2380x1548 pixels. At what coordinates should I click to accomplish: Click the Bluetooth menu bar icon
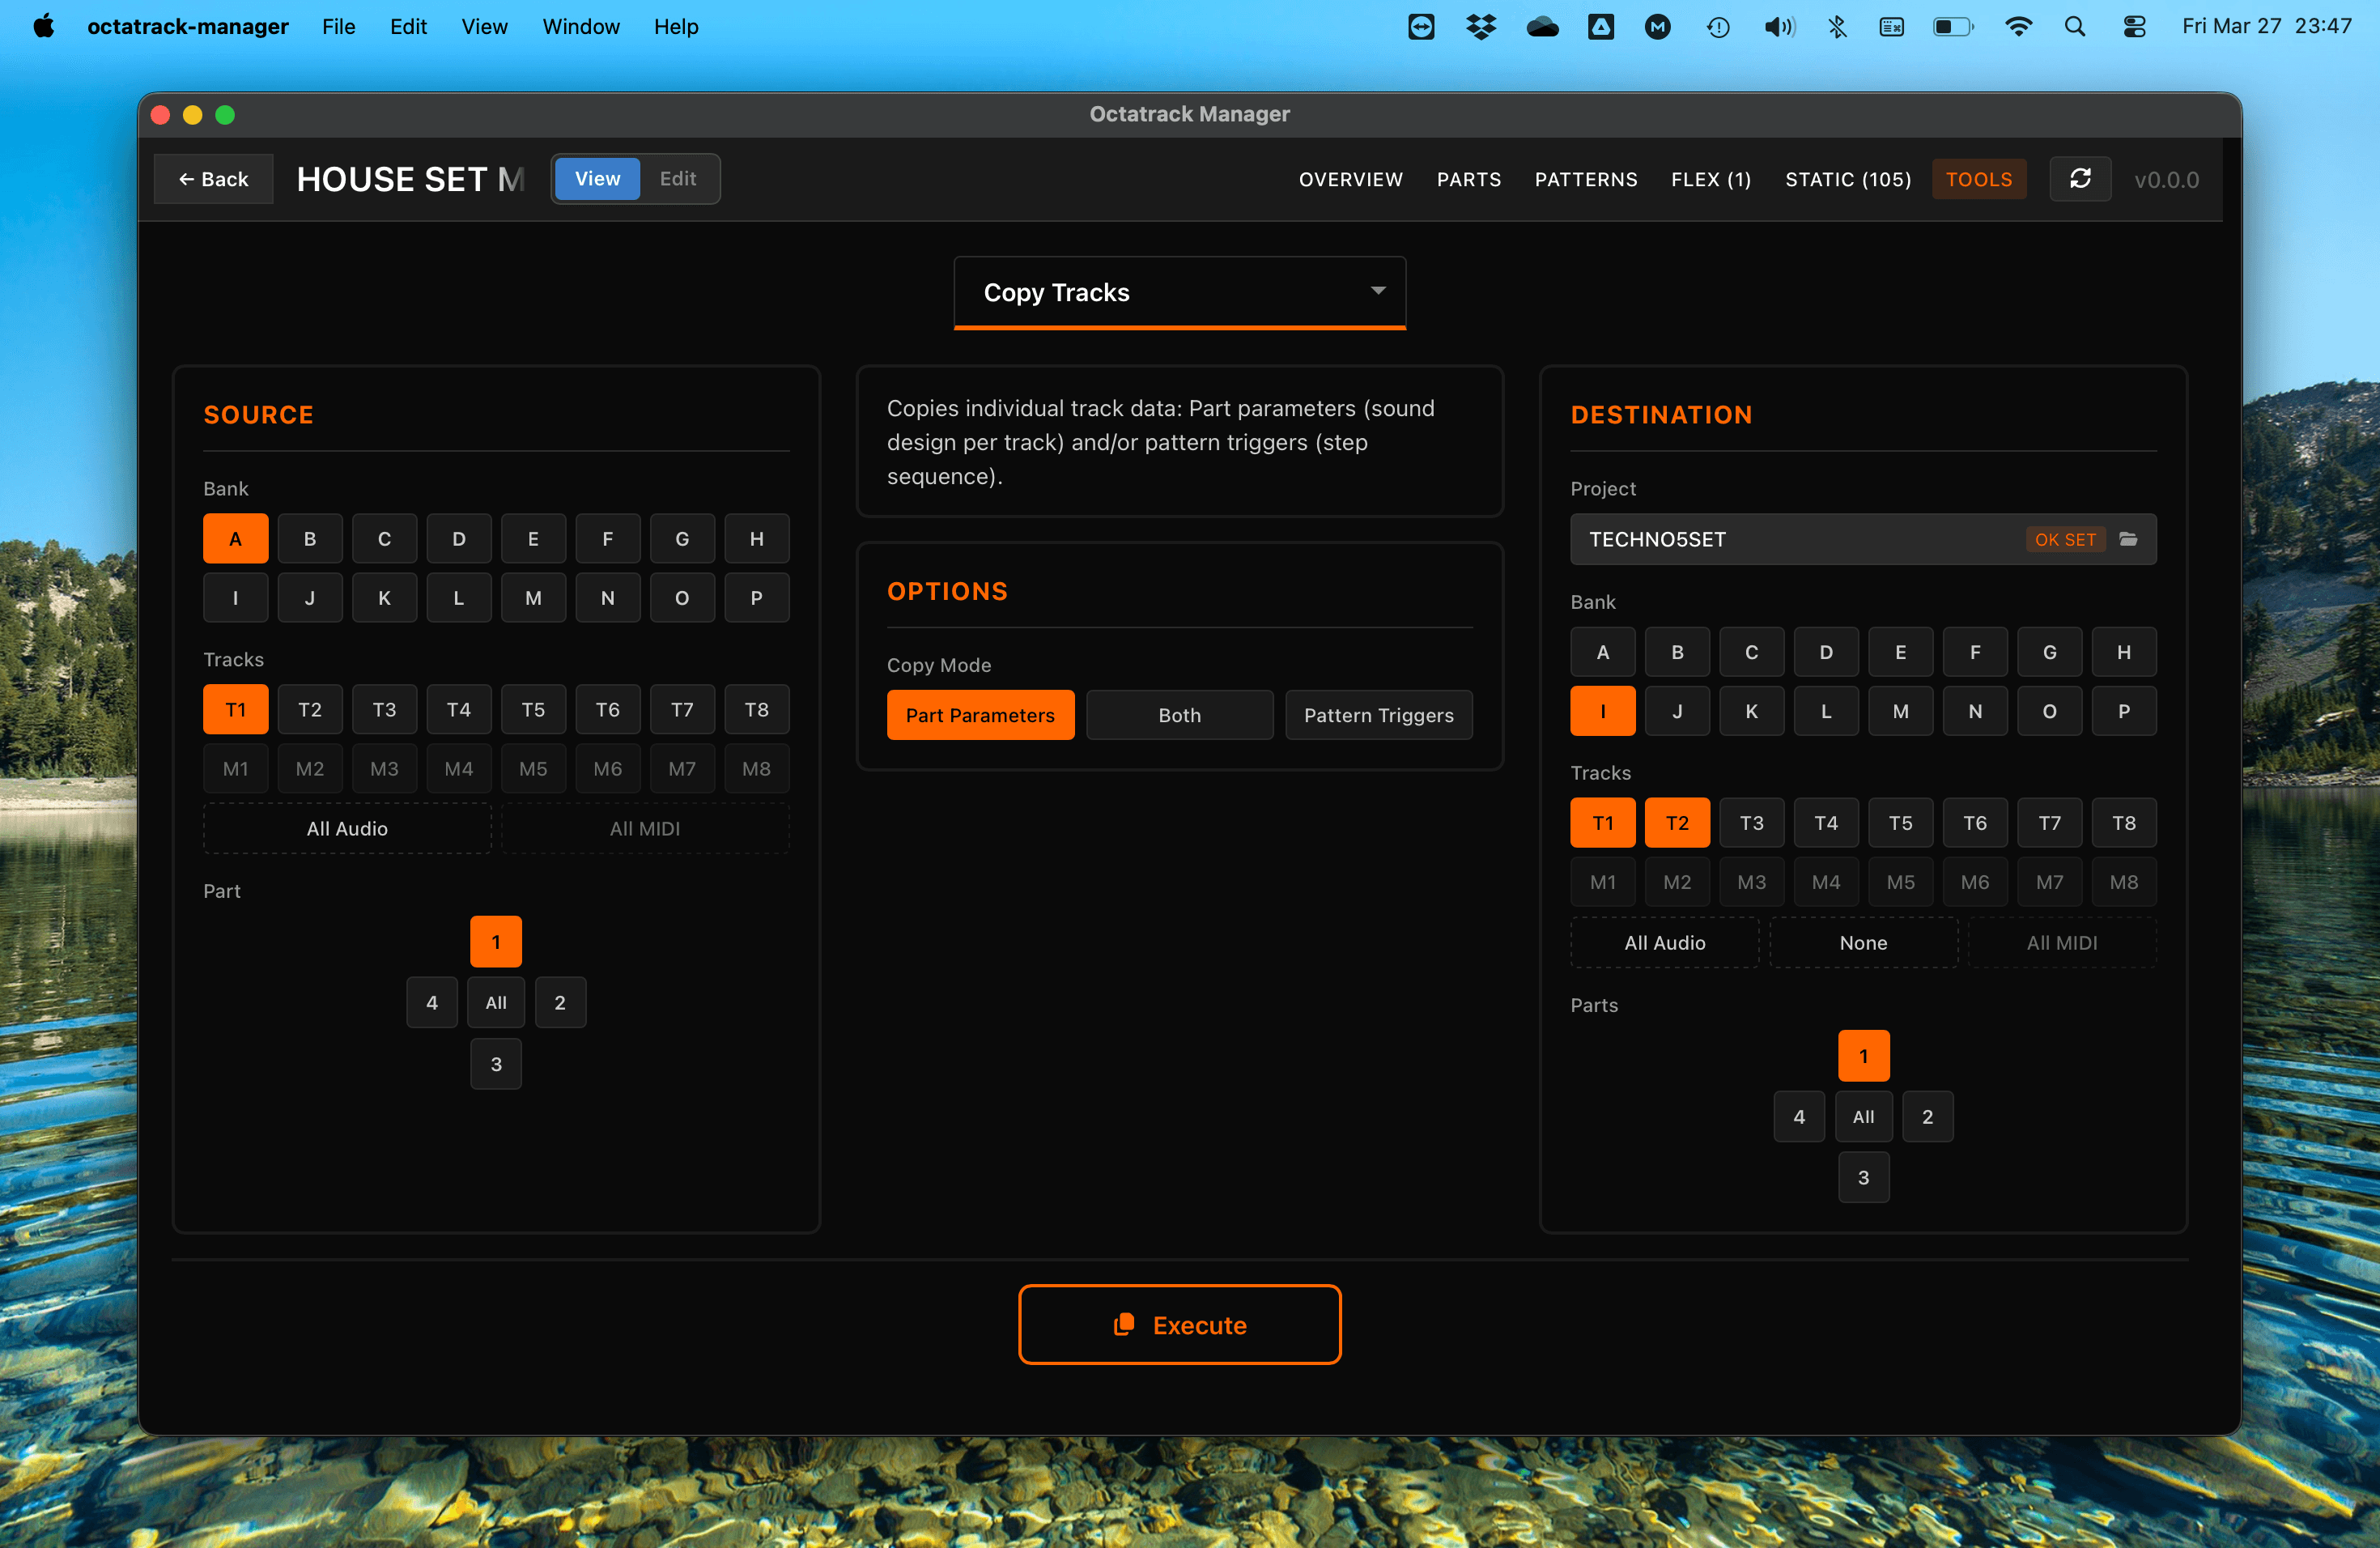[x=1837, y=27]
